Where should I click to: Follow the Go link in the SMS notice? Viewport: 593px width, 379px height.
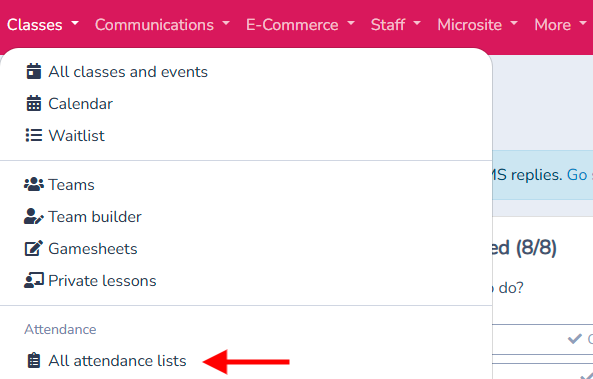coord(577,175)
